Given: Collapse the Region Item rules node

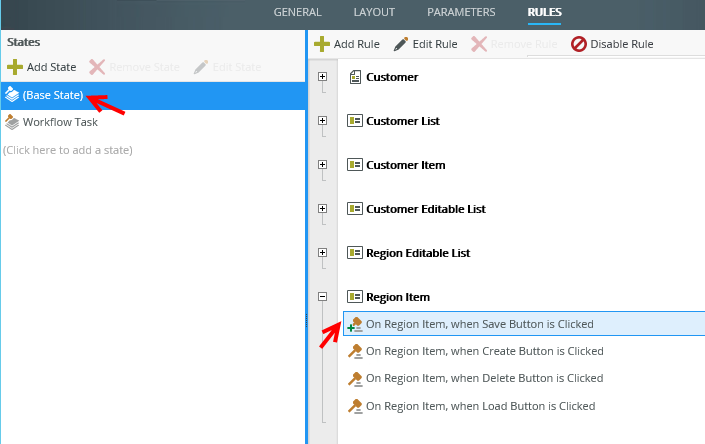Looking at the screenshot, I should pos(322,297).
